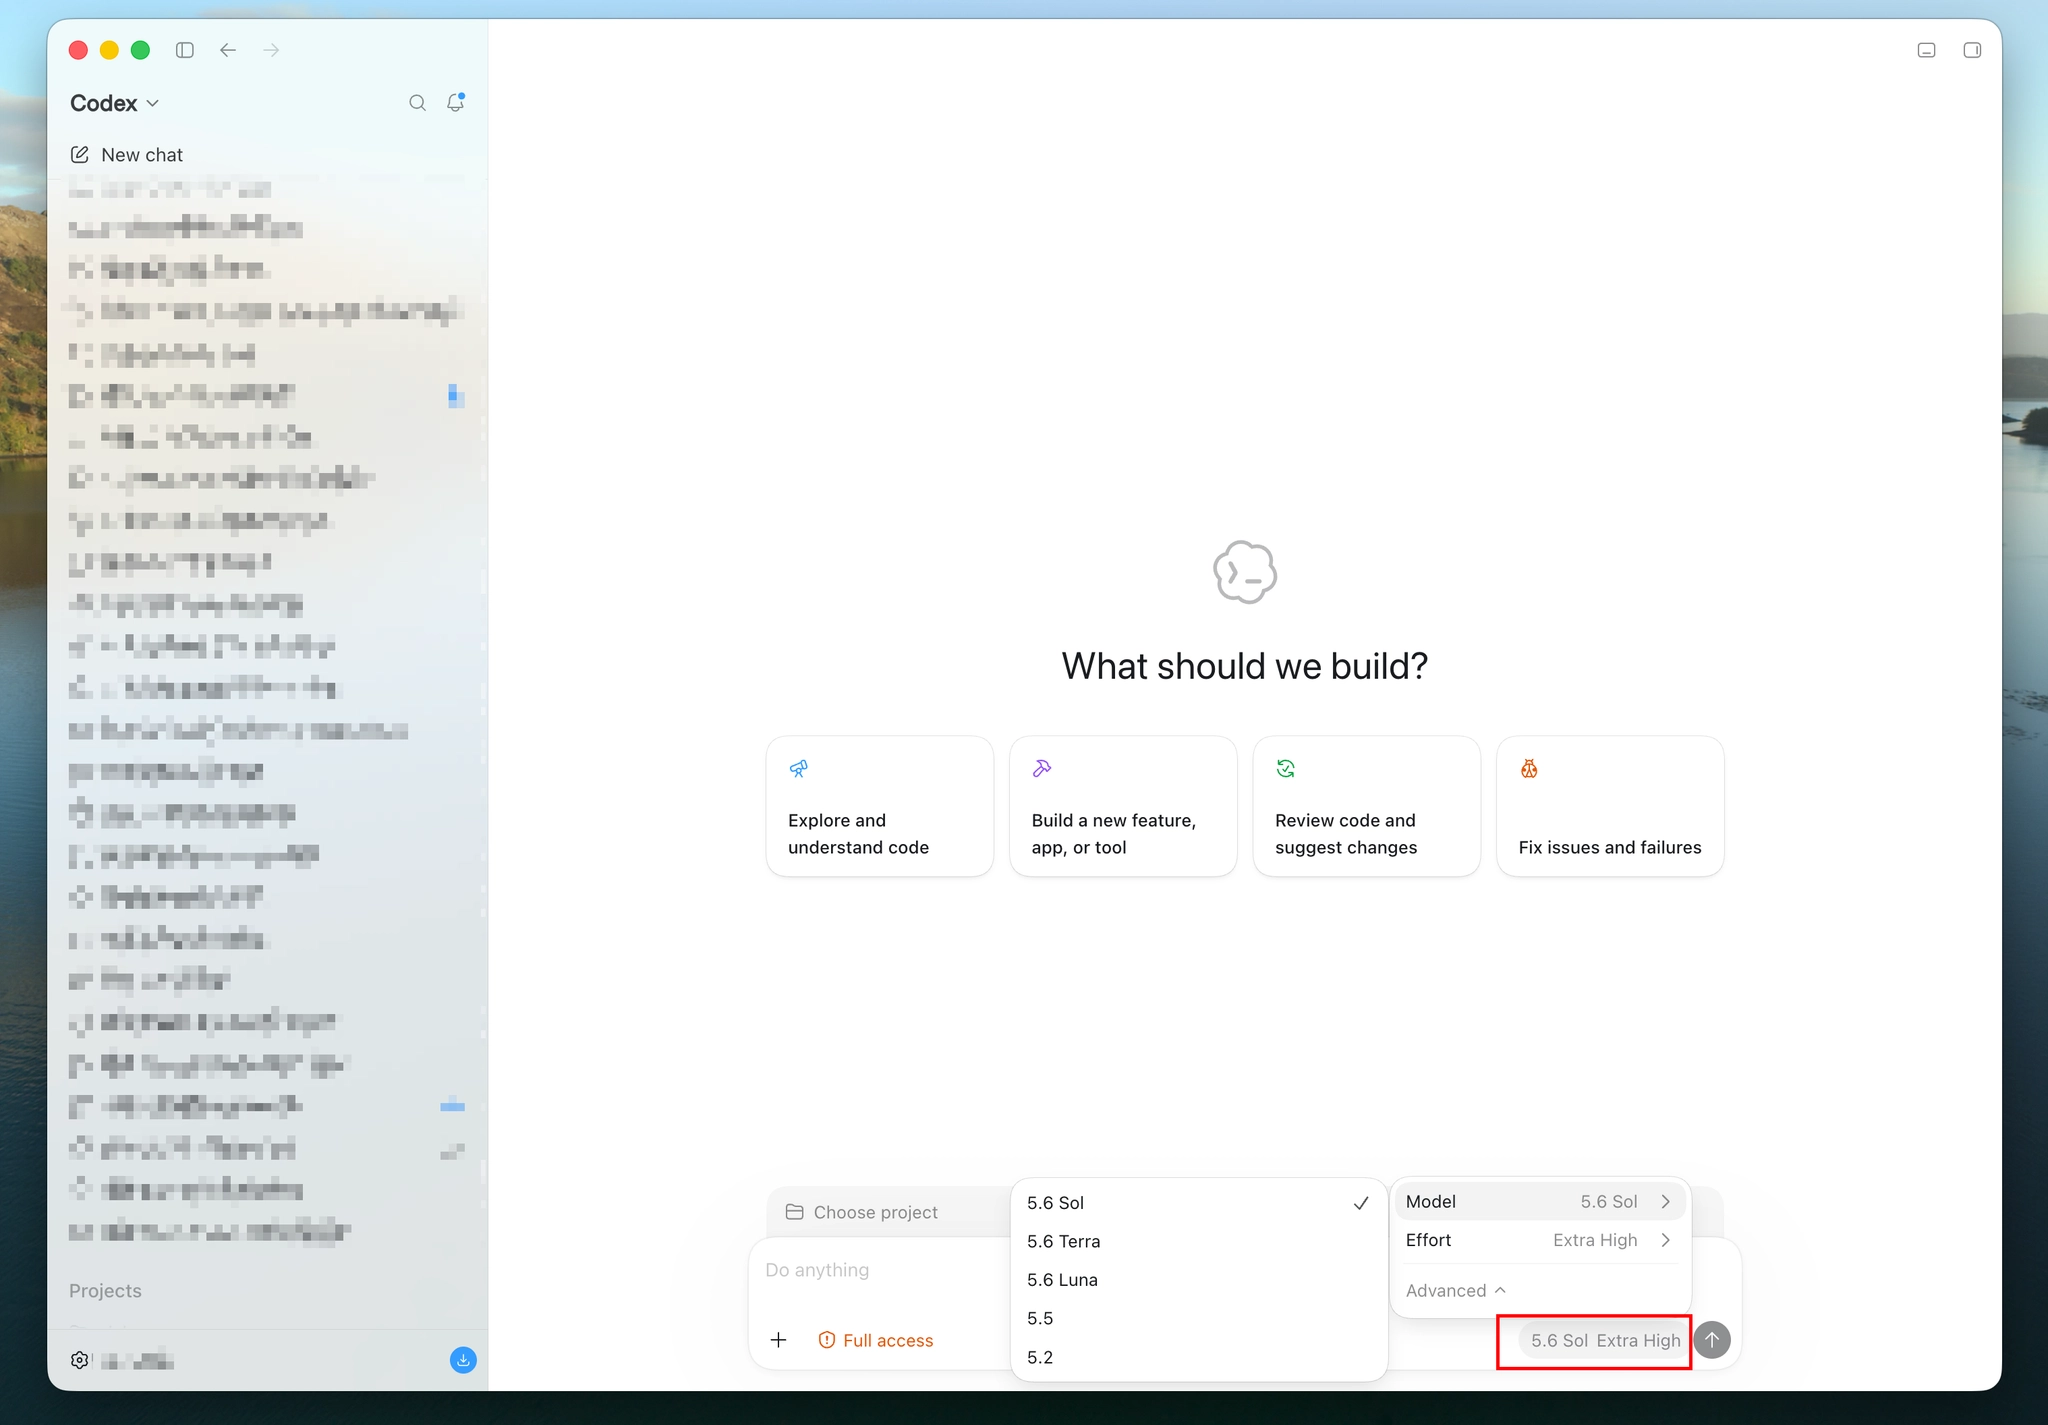The width and height of the screenshot is (2048, 1425).
Task: Pick the Review code and suggest changes card
Action: 1367,806
